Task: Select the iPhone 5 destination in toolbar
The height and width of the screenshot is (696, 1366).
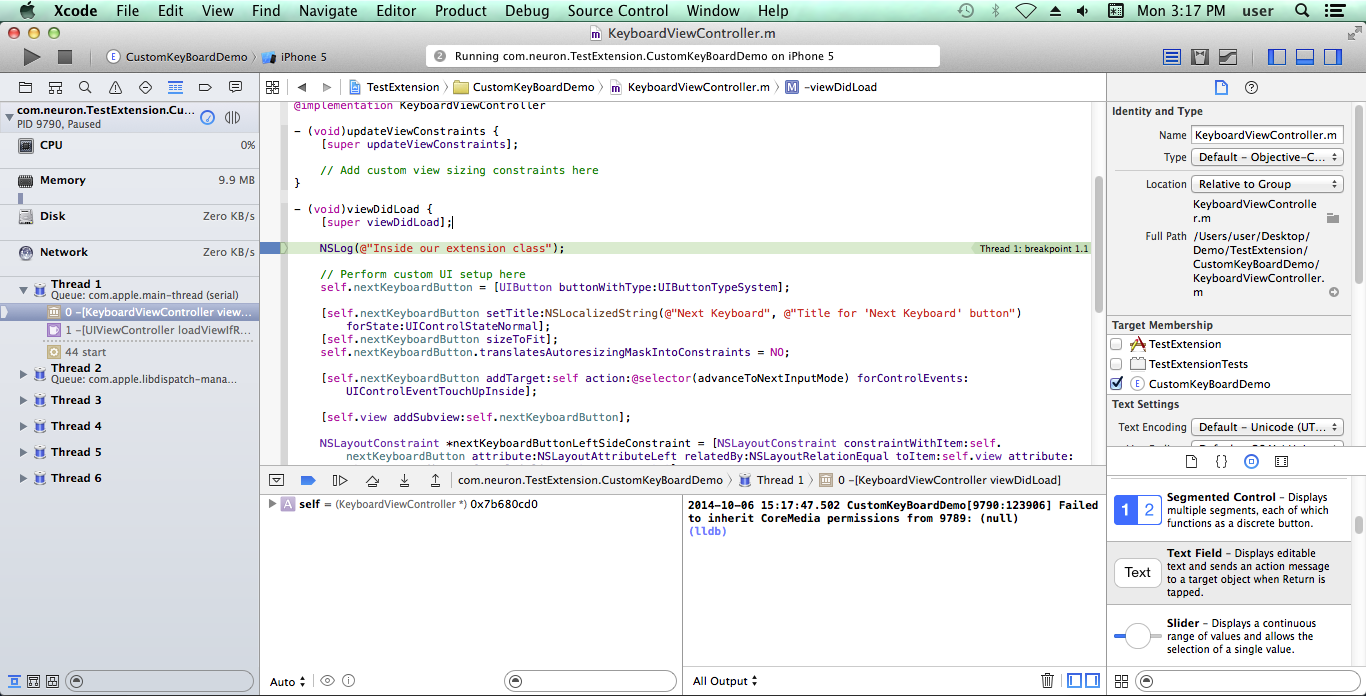Action: tap(295, 57)
